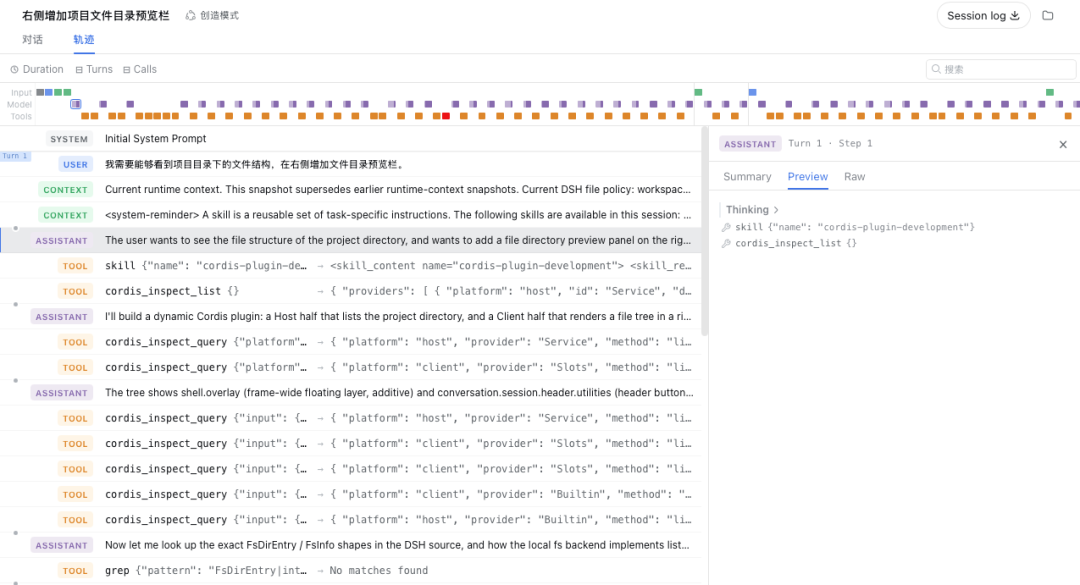The height and width of the screenshot is (585, 1080).
Task: Select the 'The user wants to see' assistant row
Action: [351, 240]
